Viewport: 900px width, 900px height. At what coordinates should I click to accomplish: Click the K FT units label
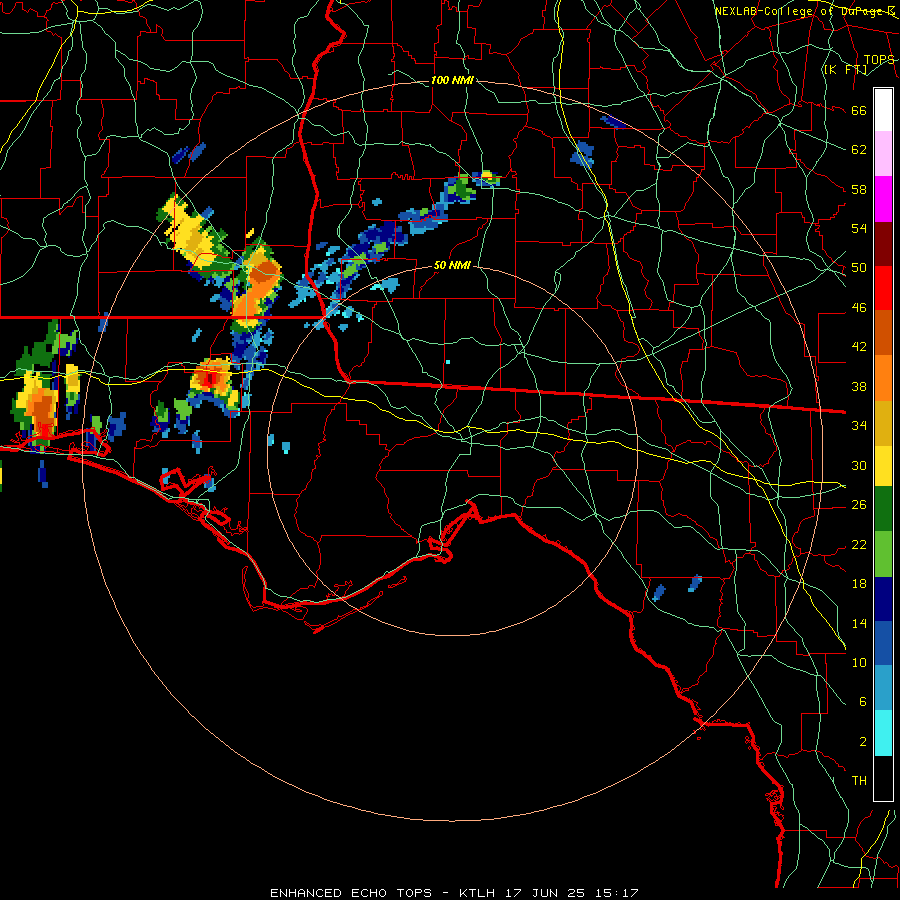point(845,70)
